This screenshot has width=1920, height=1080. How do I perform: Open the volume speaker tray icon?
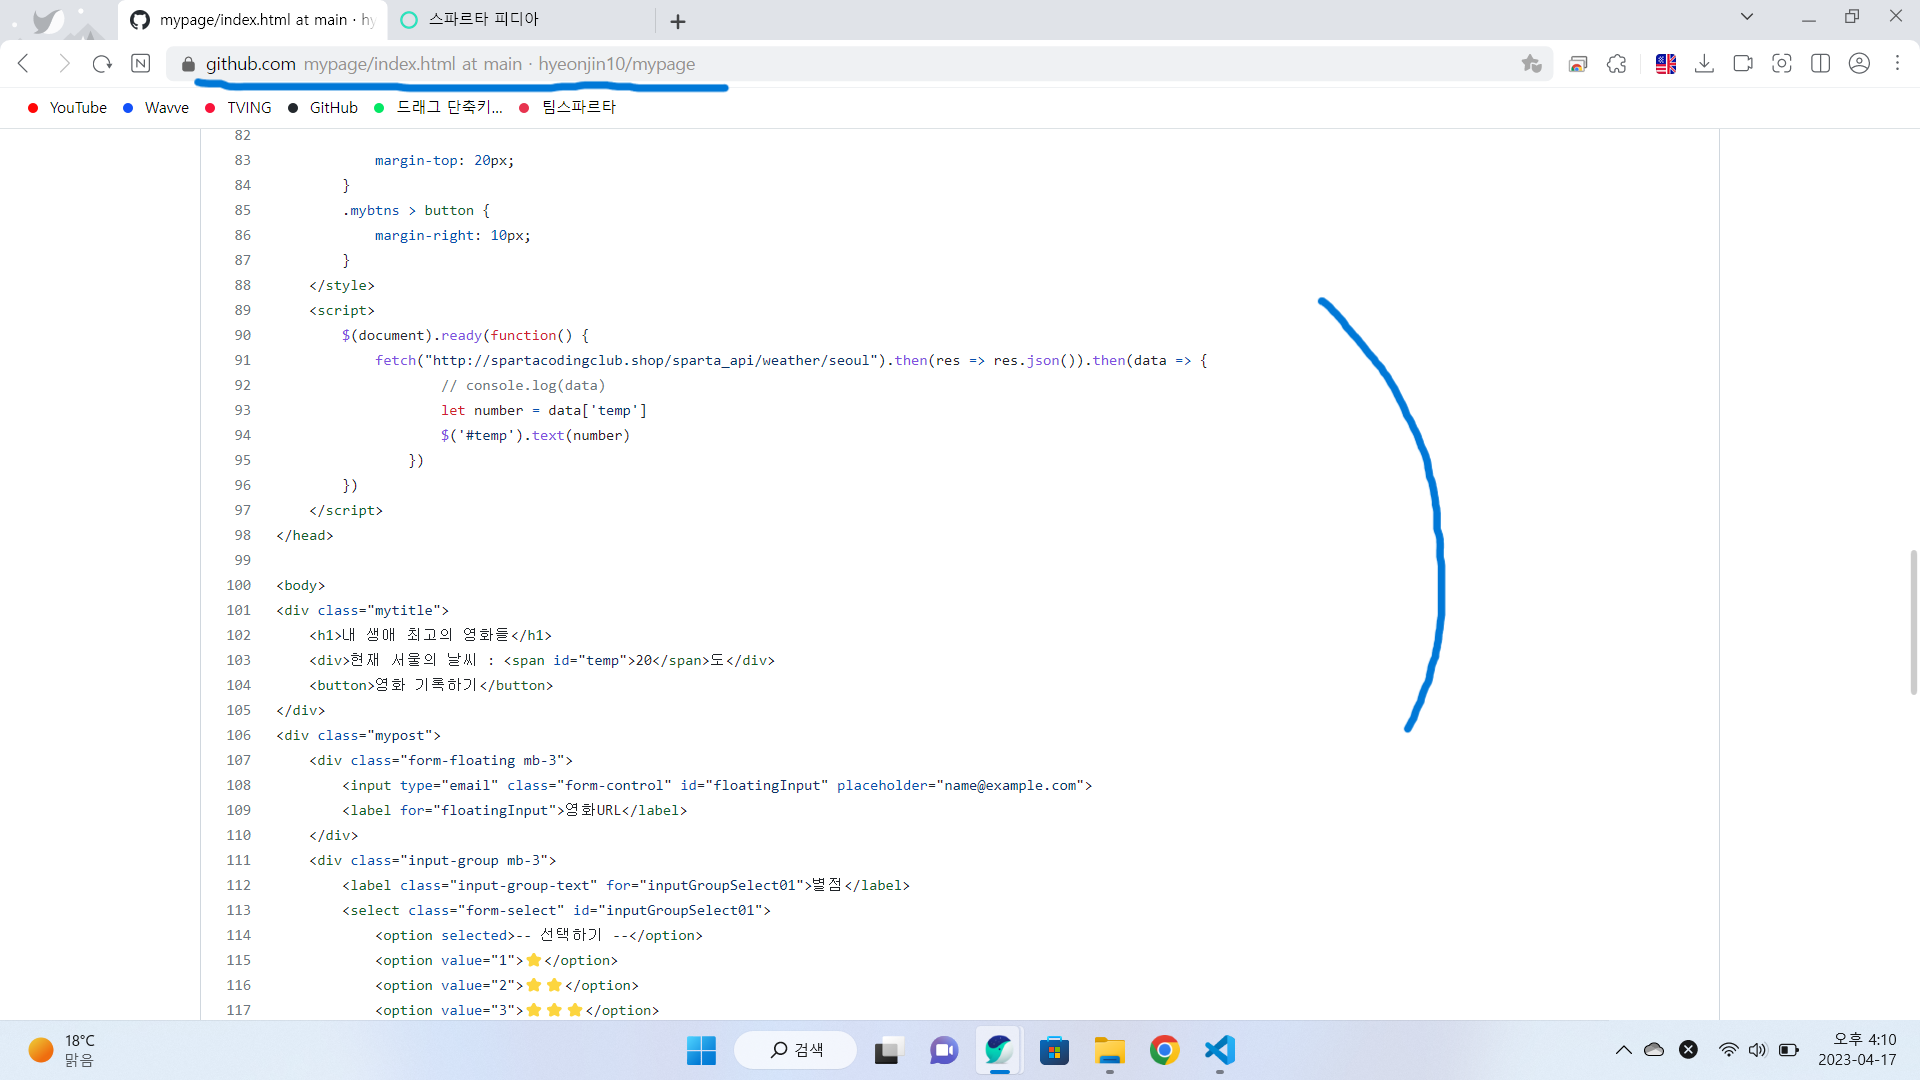point(1758,1050)
